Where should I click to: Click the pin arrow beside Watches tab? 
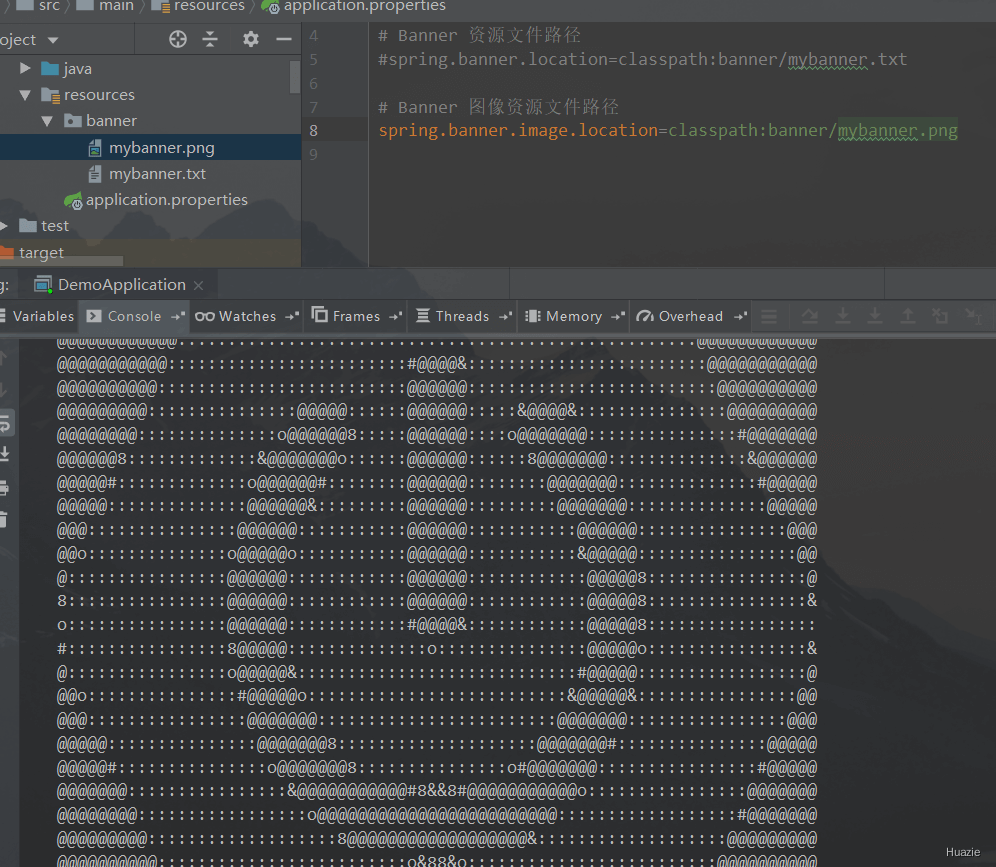292,316
